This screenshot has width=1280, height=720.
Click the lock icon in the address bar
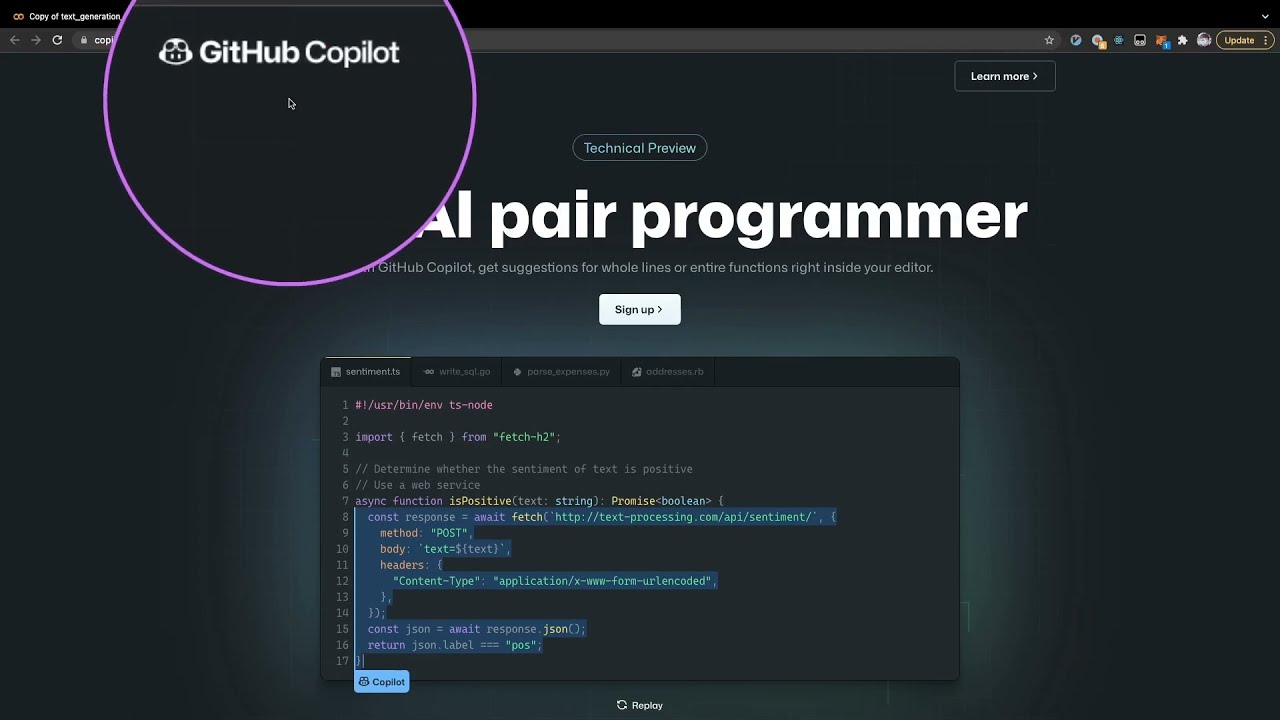pos(84,40)
